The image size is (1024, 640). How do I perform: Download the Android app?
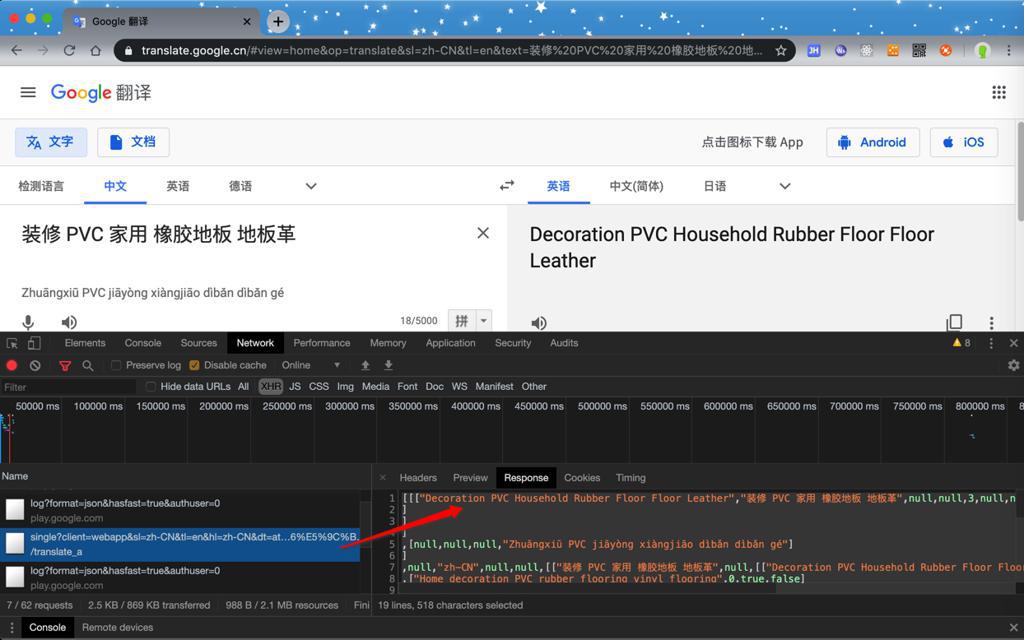coord(872,142)
